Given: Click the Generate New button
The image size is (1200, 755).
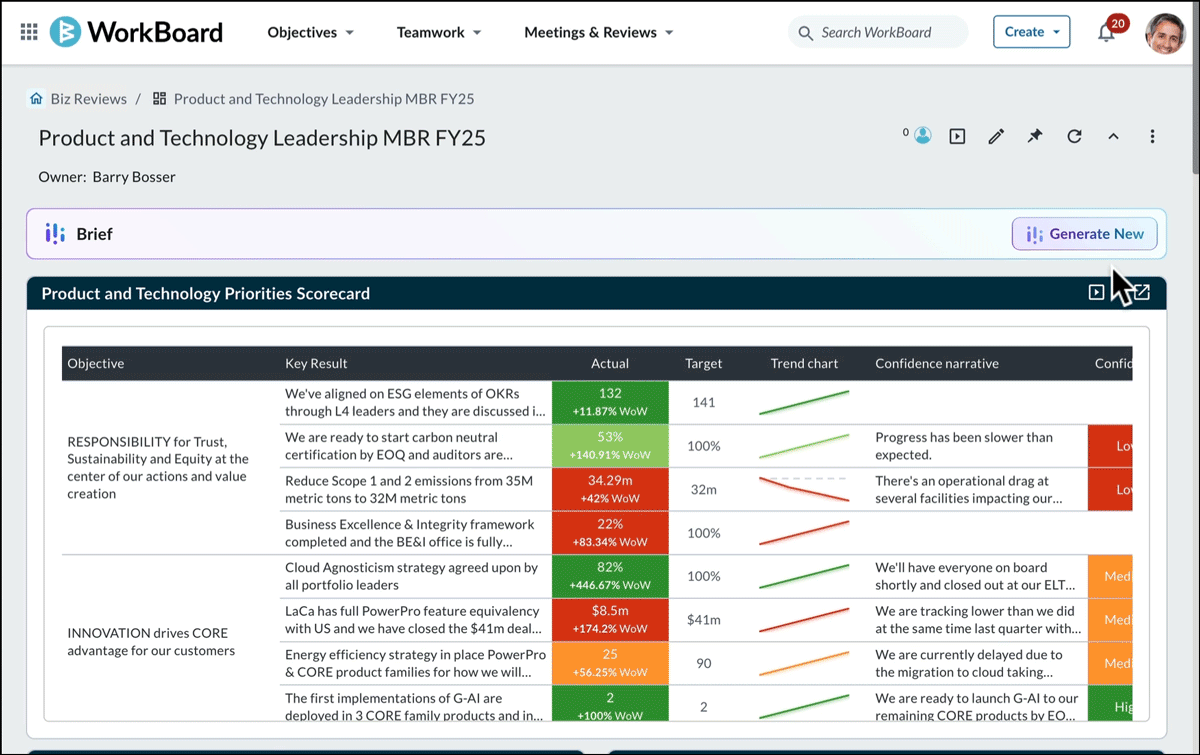Looking at the screenshot, I should [1085, 234].
